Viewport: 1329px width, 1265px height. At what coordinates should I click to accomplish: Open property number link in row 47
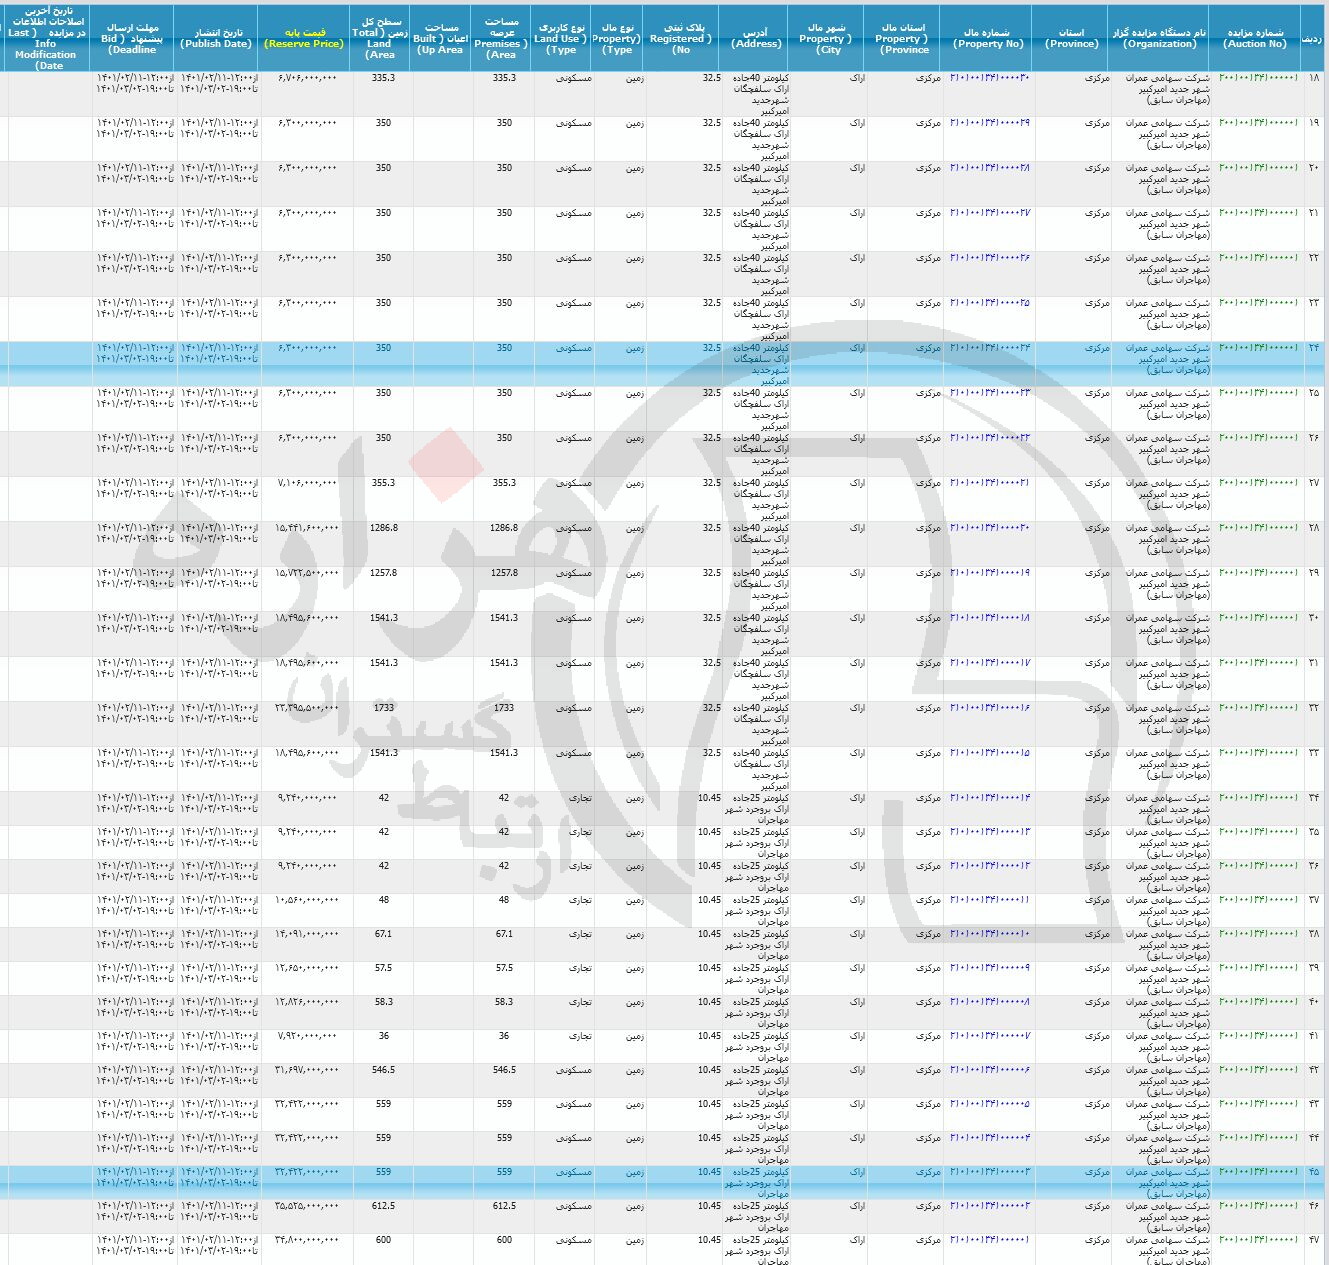click(x=989, y=1240)
